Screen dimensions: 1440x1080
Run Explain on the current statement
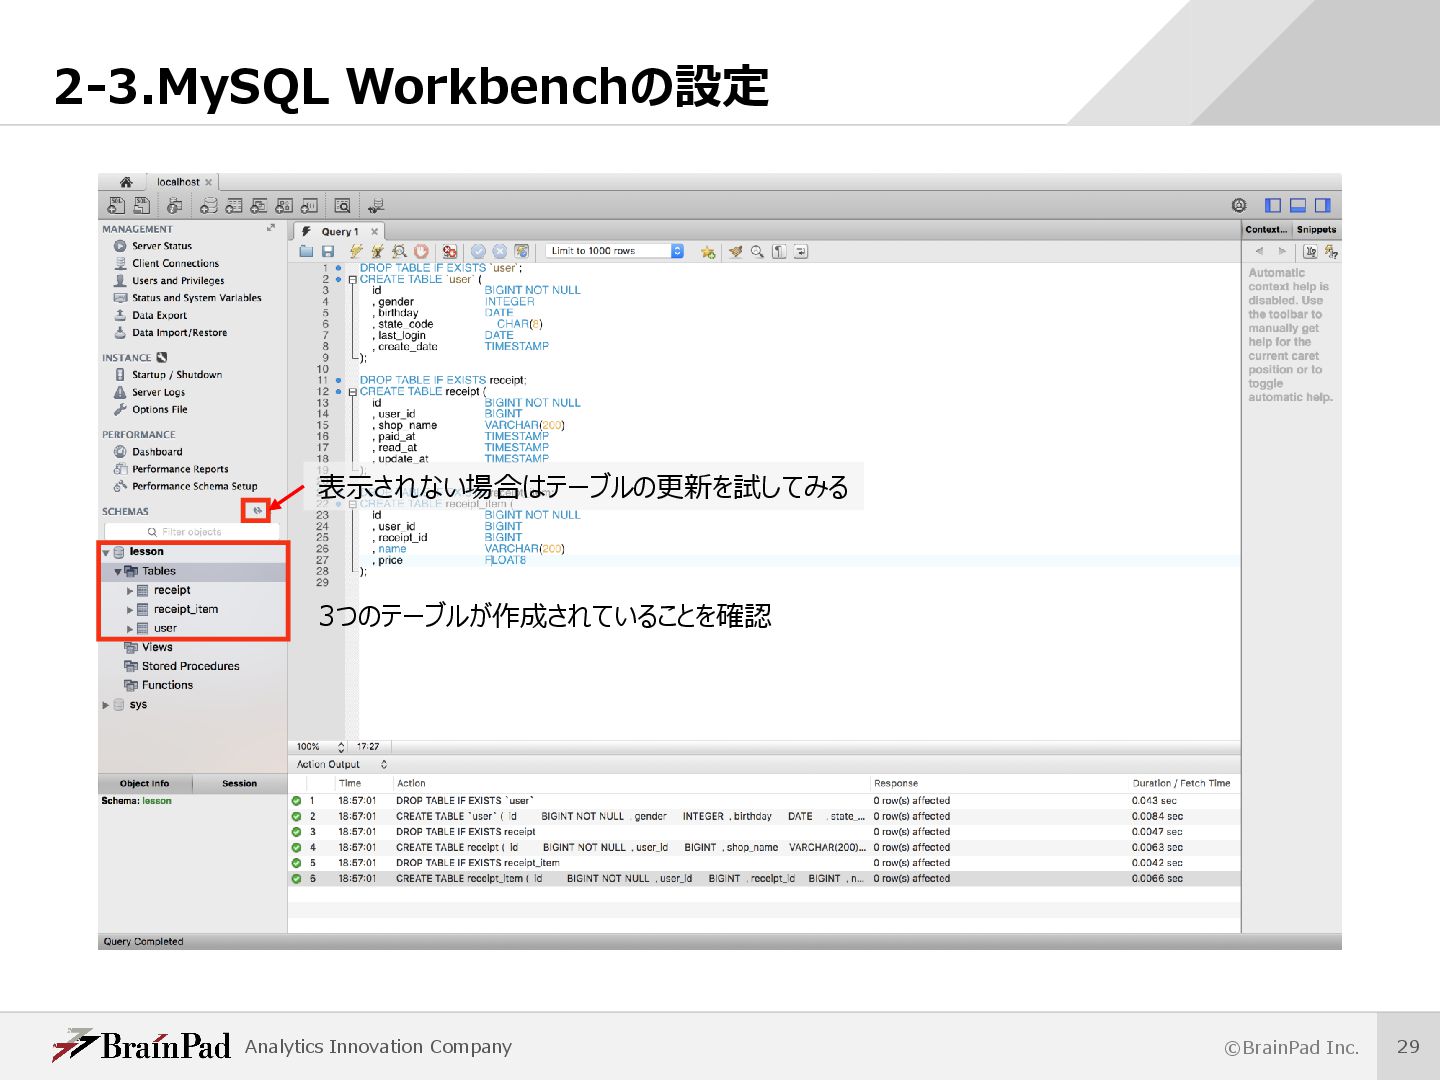(x=399, y=251)
